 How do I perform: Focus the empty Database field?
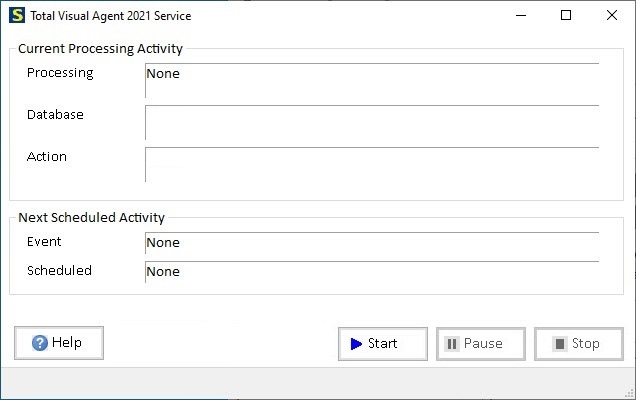click(x=371, y=122)
